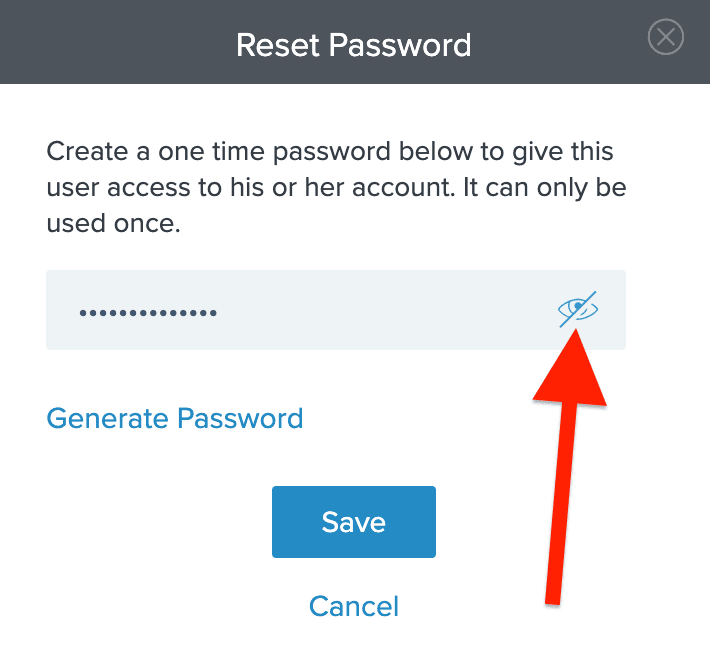
Task: Click the blue Save button
Action: (x=354, y=522)
